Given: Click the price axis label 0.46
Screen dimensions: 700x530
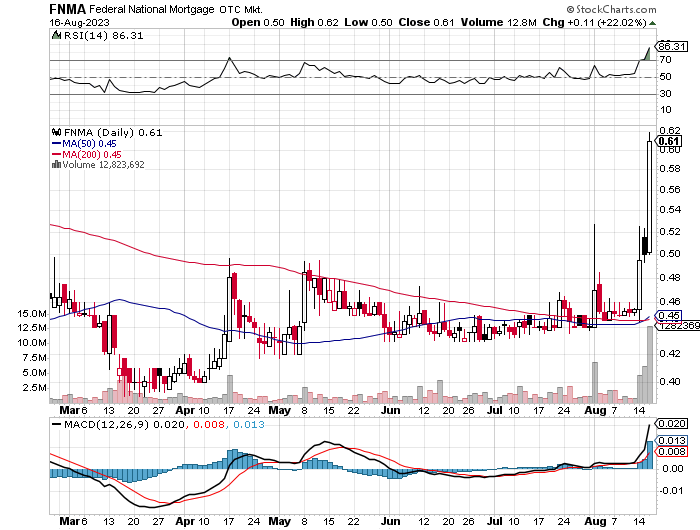Looking at the screenshot, I should (x=670, y=301).
